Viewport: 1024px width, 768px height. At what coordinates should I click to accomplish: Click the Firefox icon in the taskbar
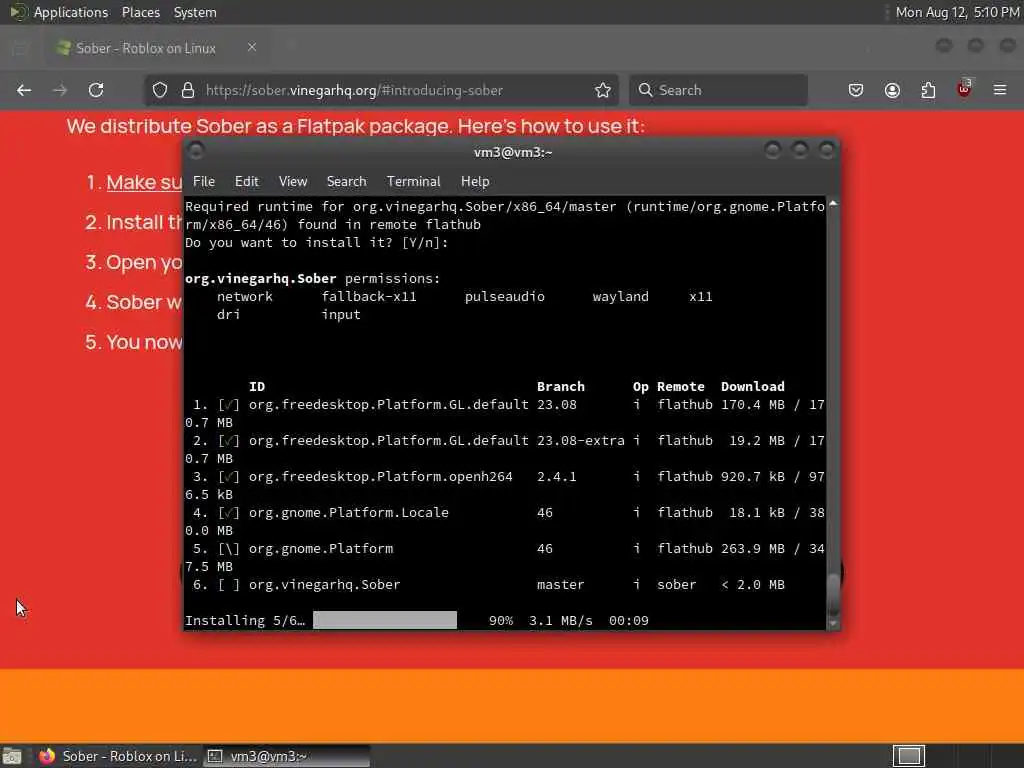47,756
